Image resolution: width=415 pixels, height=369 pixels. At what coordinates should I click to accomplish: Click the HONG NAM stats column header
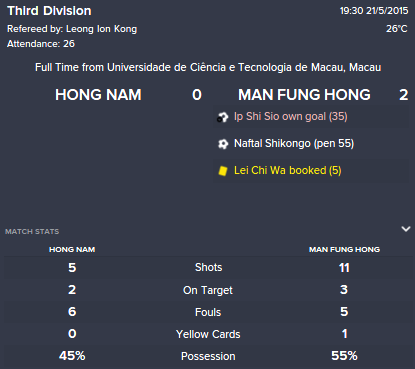click(72, 250)
